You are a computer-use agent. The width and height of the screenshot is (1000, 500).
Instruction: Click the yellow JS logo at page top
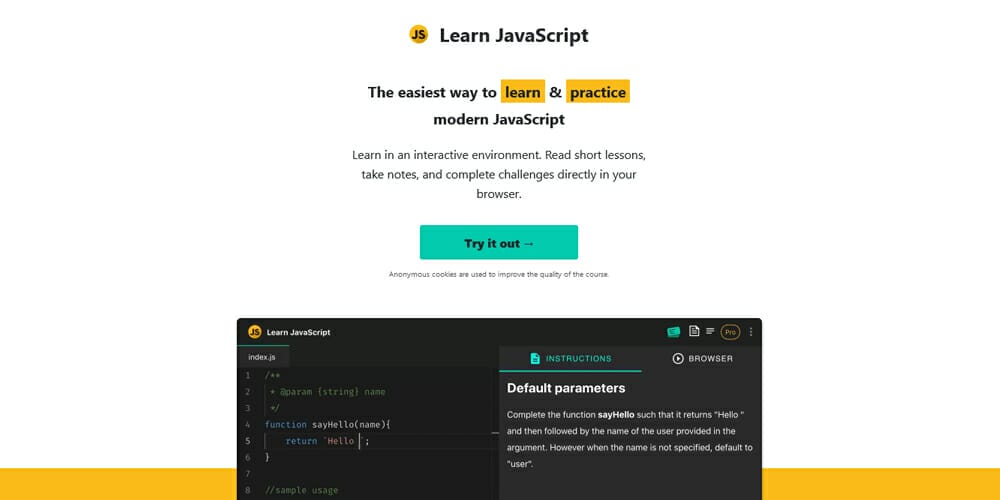click(418, 34)
